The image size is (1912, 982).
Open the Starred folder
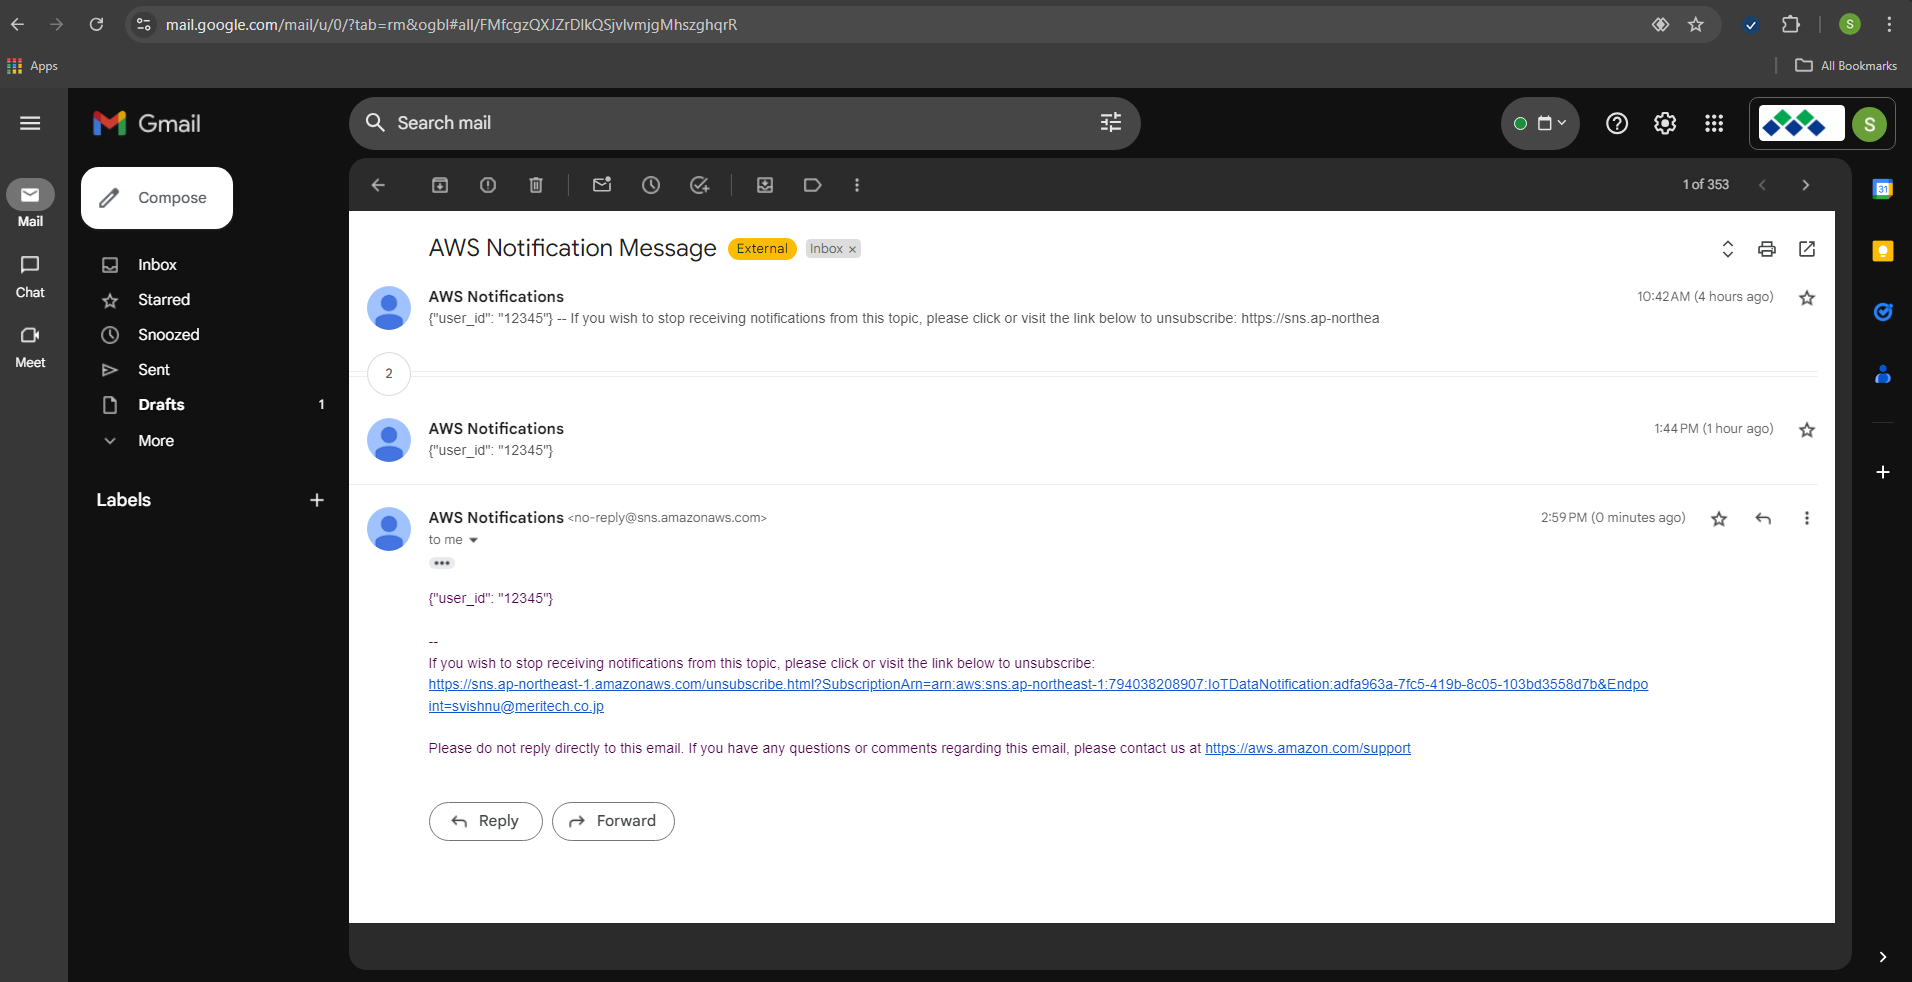(164, 300)
